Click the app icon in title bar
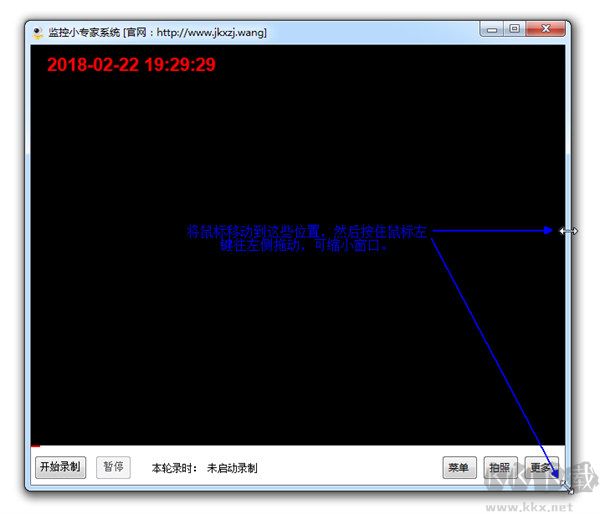 (38, 33)
